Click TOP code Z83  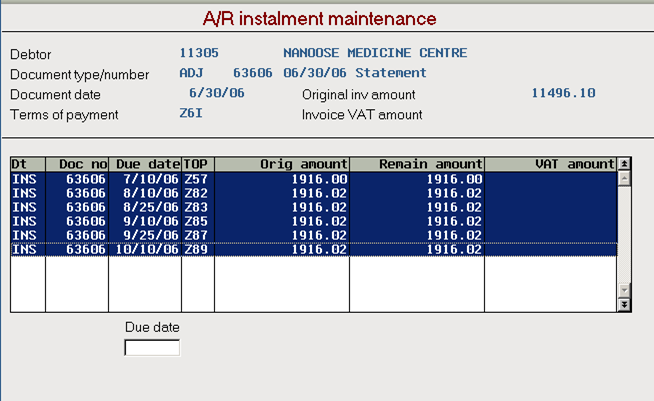pos(196,207)
